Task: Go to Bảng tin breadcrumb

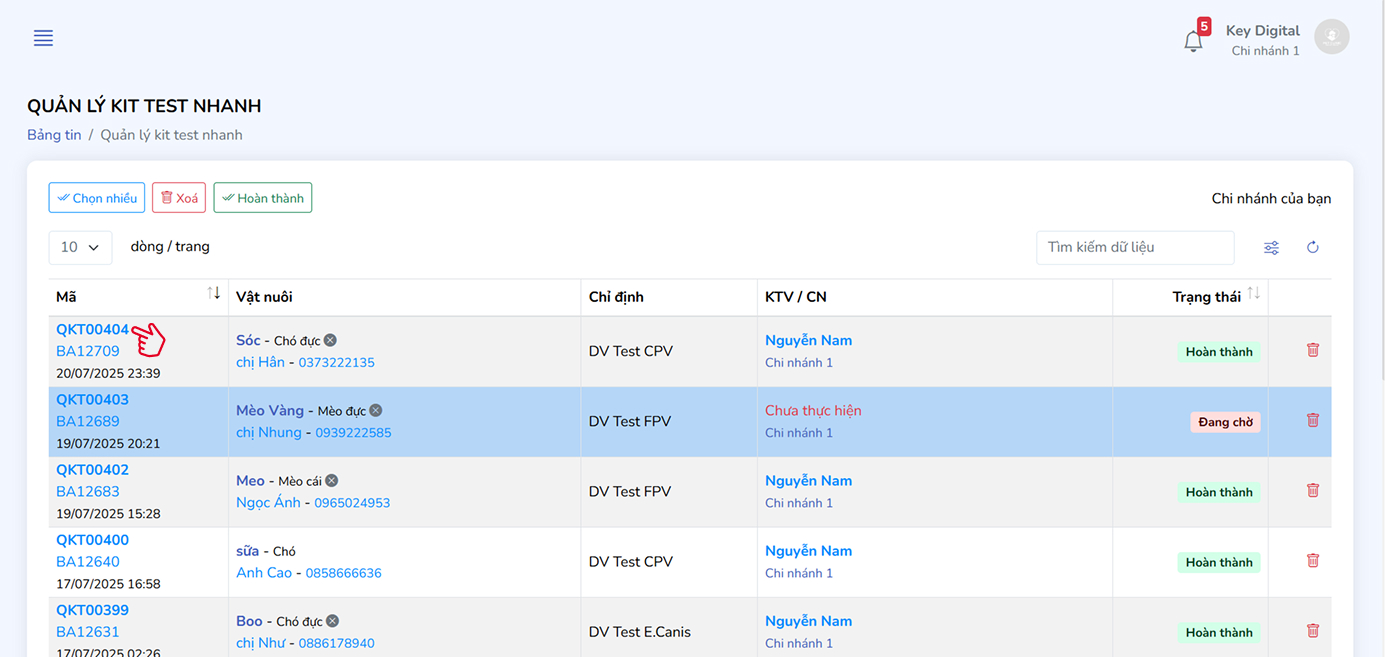Action: (x=54, y=135)
